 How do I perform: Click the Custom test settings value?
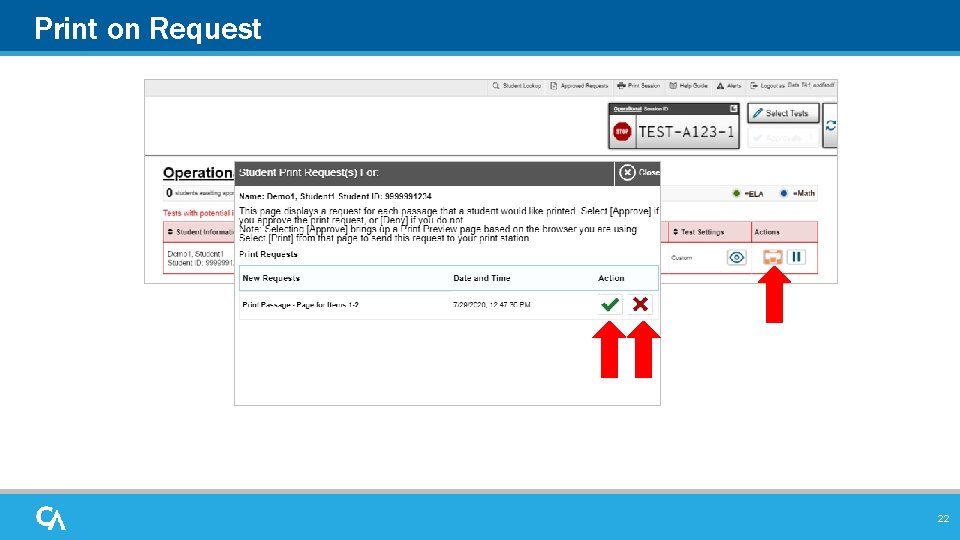[x=681, y=258]
